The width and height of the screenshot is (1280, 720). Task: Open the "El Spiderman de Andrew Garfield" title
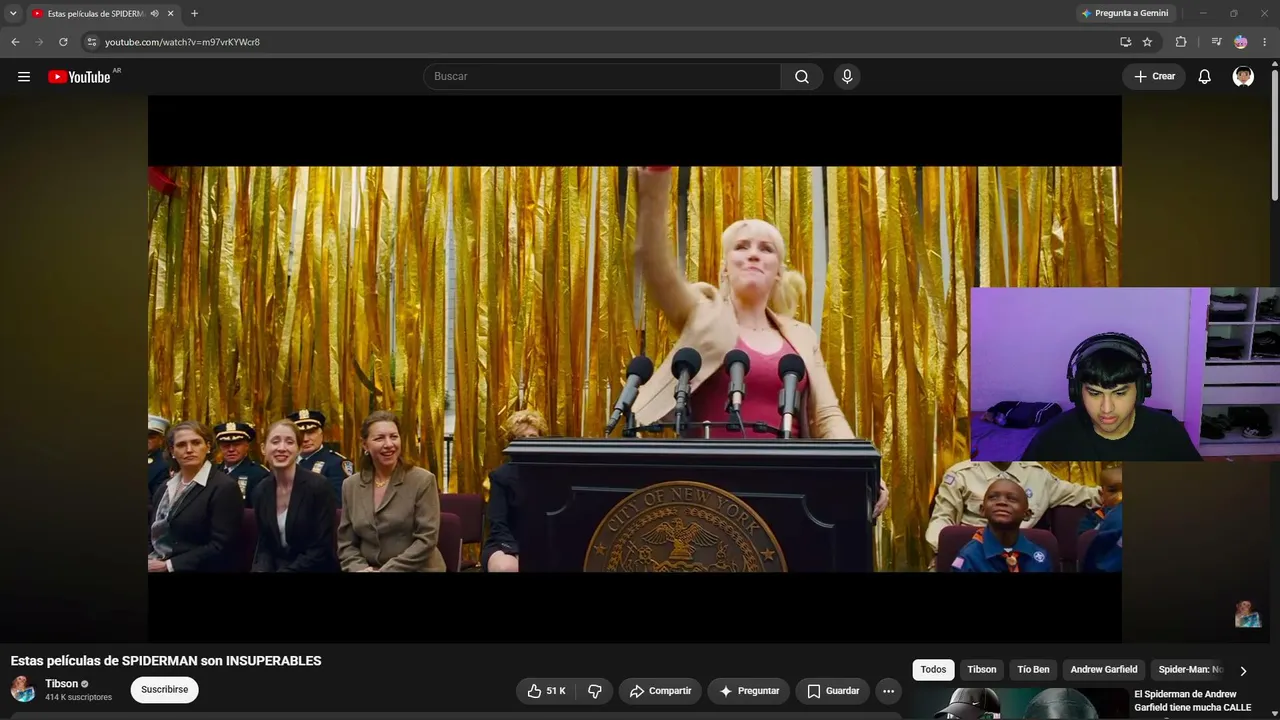click(1192, 701)
